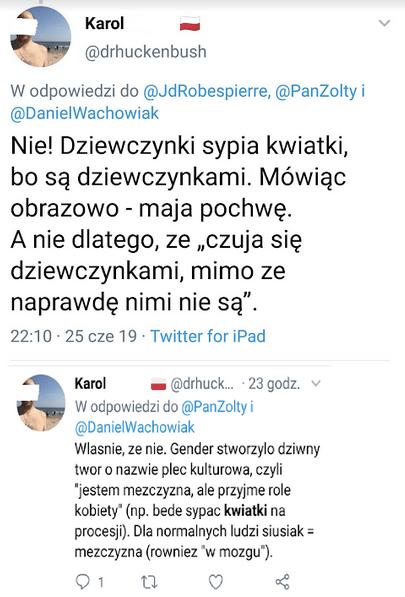405x597 pixels.
Task: Click the @drhuckenbush handle at top
Action: tap(146, 52)
